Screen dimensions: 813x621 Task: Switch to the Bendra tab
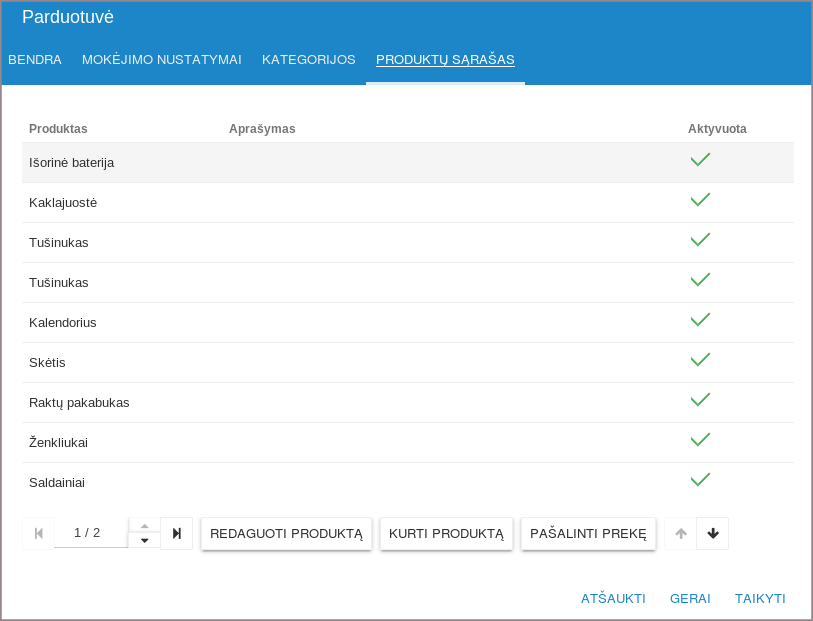35,60
